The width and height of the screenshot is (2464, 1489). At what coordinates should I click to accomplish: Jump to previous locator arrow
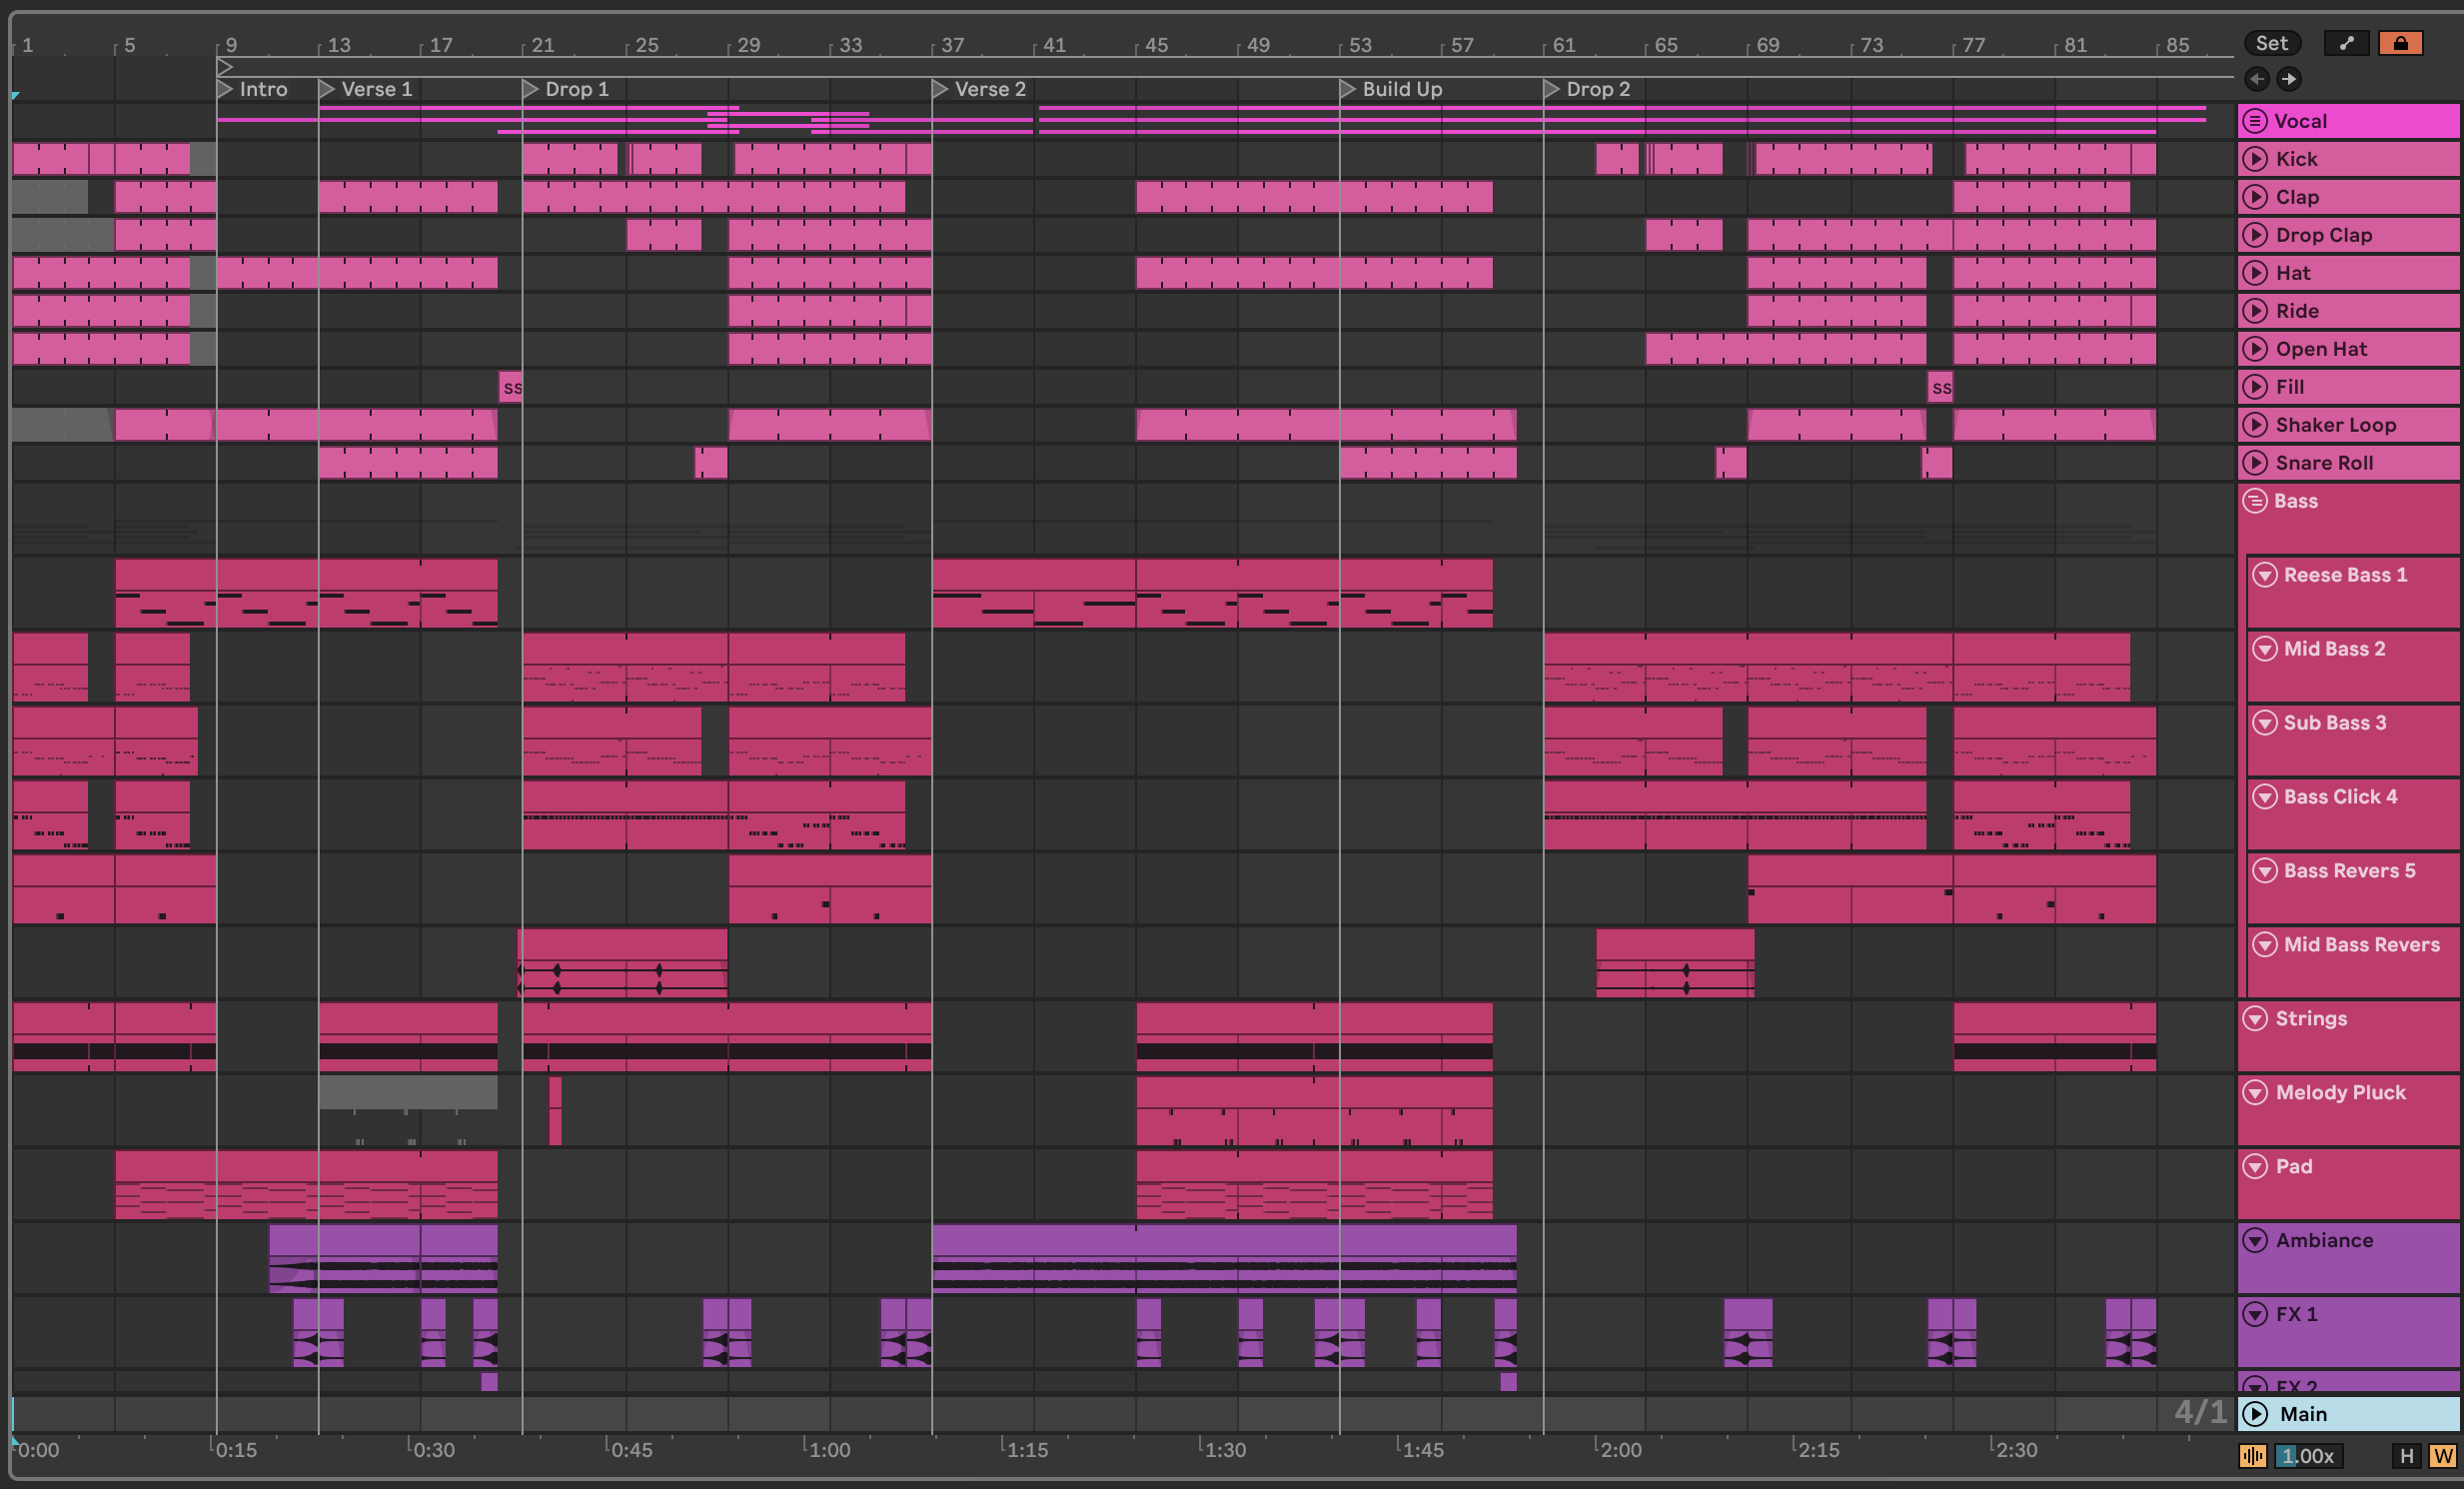coord(2256,79)
